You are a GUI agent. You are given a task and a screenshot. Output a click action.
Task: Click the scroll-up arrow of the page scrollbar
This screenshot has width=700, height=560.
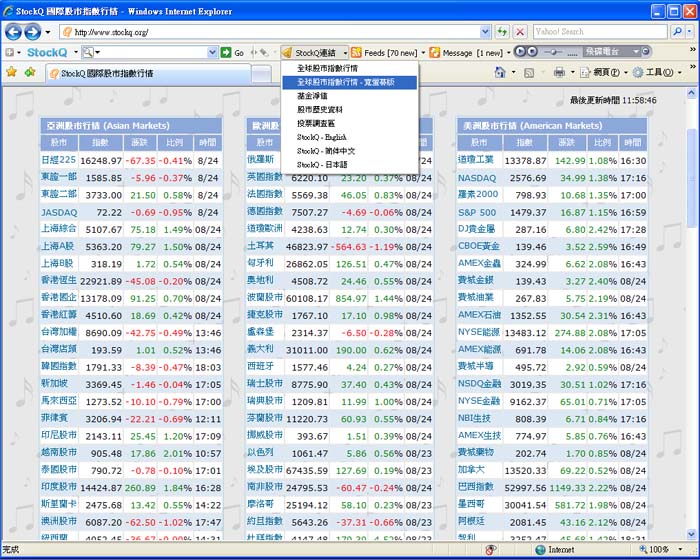pos(692,93)
